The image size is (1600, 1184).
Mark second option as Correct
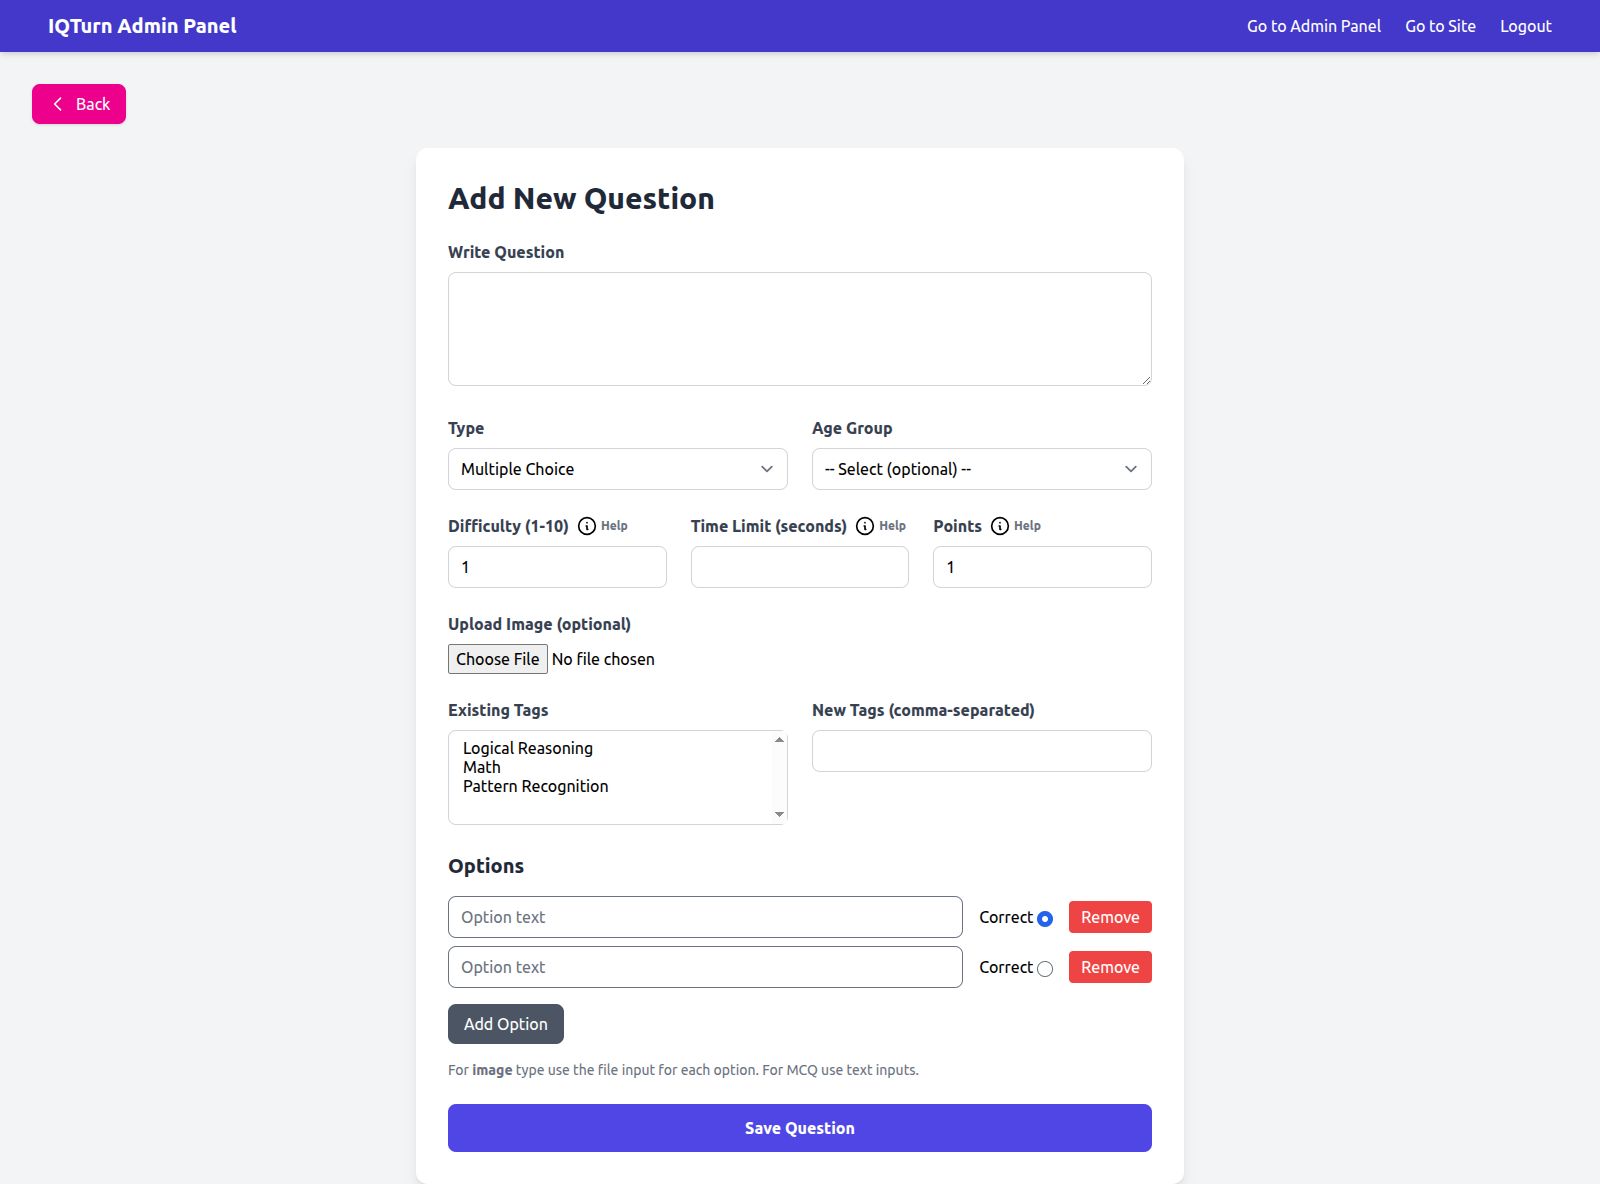tap(1045, 969)
